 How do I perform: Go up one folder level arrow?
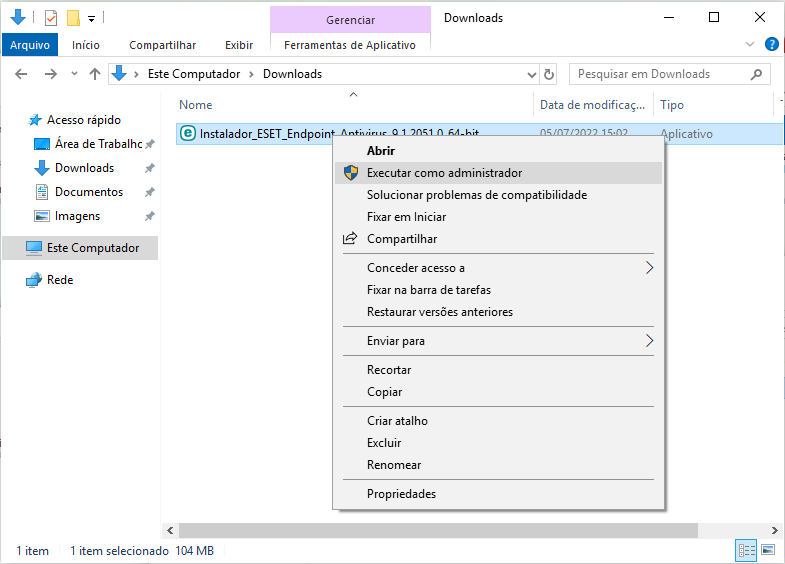click(95, 74)
